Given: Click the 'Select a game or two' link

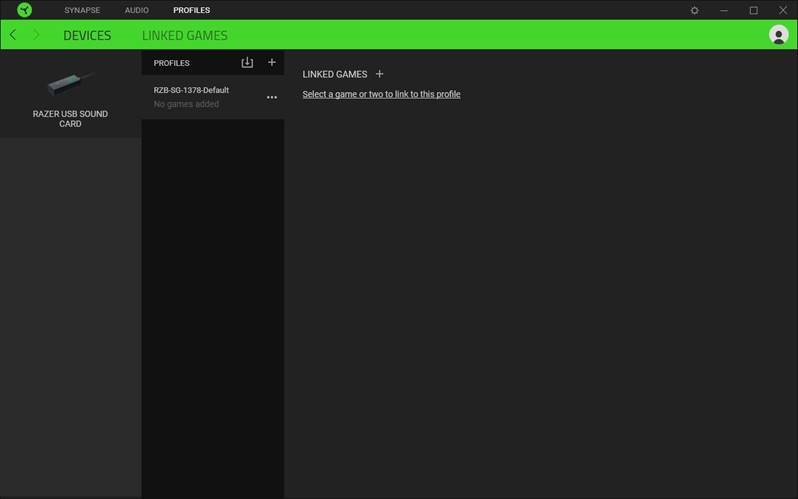Looking at the screenshot, I should point(381,94).
